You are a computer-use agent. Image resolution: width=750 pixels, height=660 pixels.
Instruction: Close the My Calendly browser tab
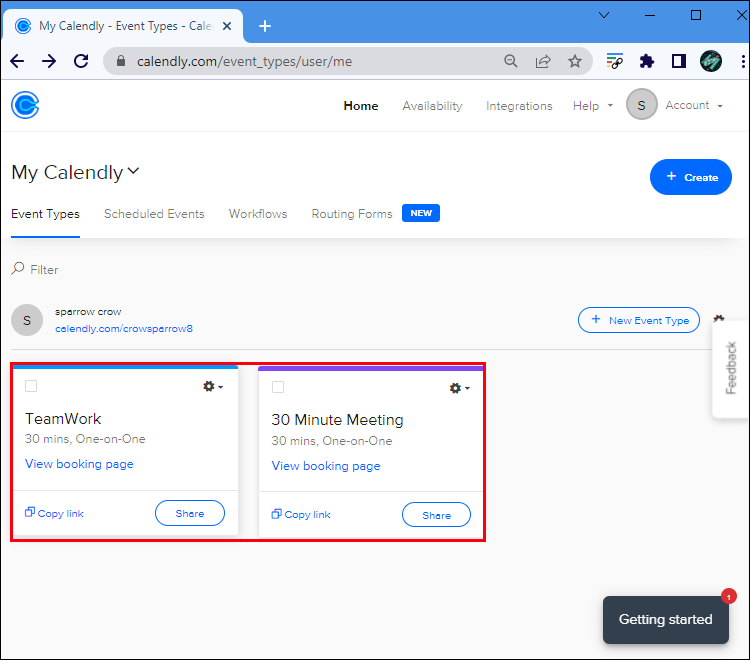click(227, 26)
